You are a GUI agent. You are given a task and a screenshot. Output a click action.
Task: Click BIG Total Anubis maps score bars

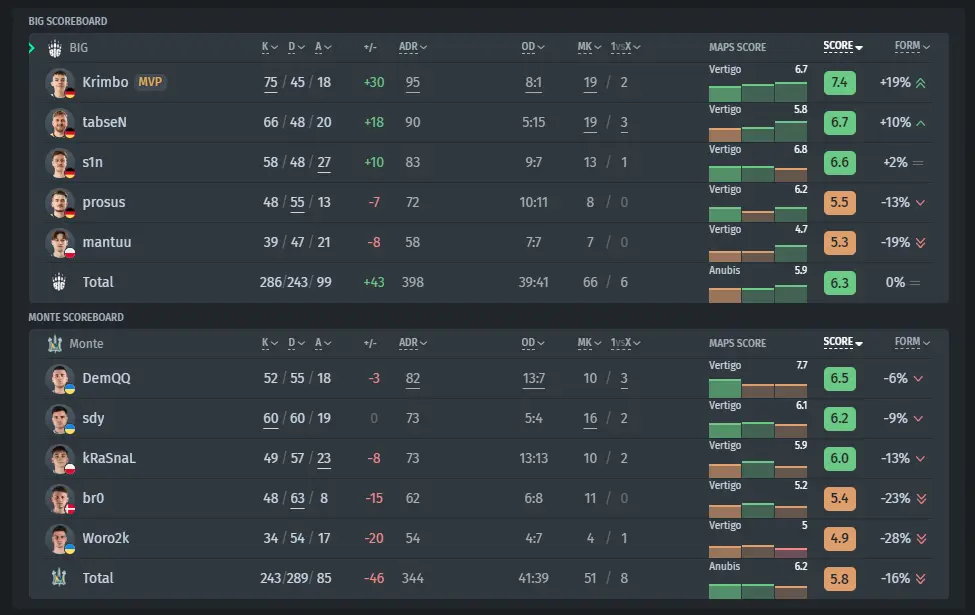757,294
